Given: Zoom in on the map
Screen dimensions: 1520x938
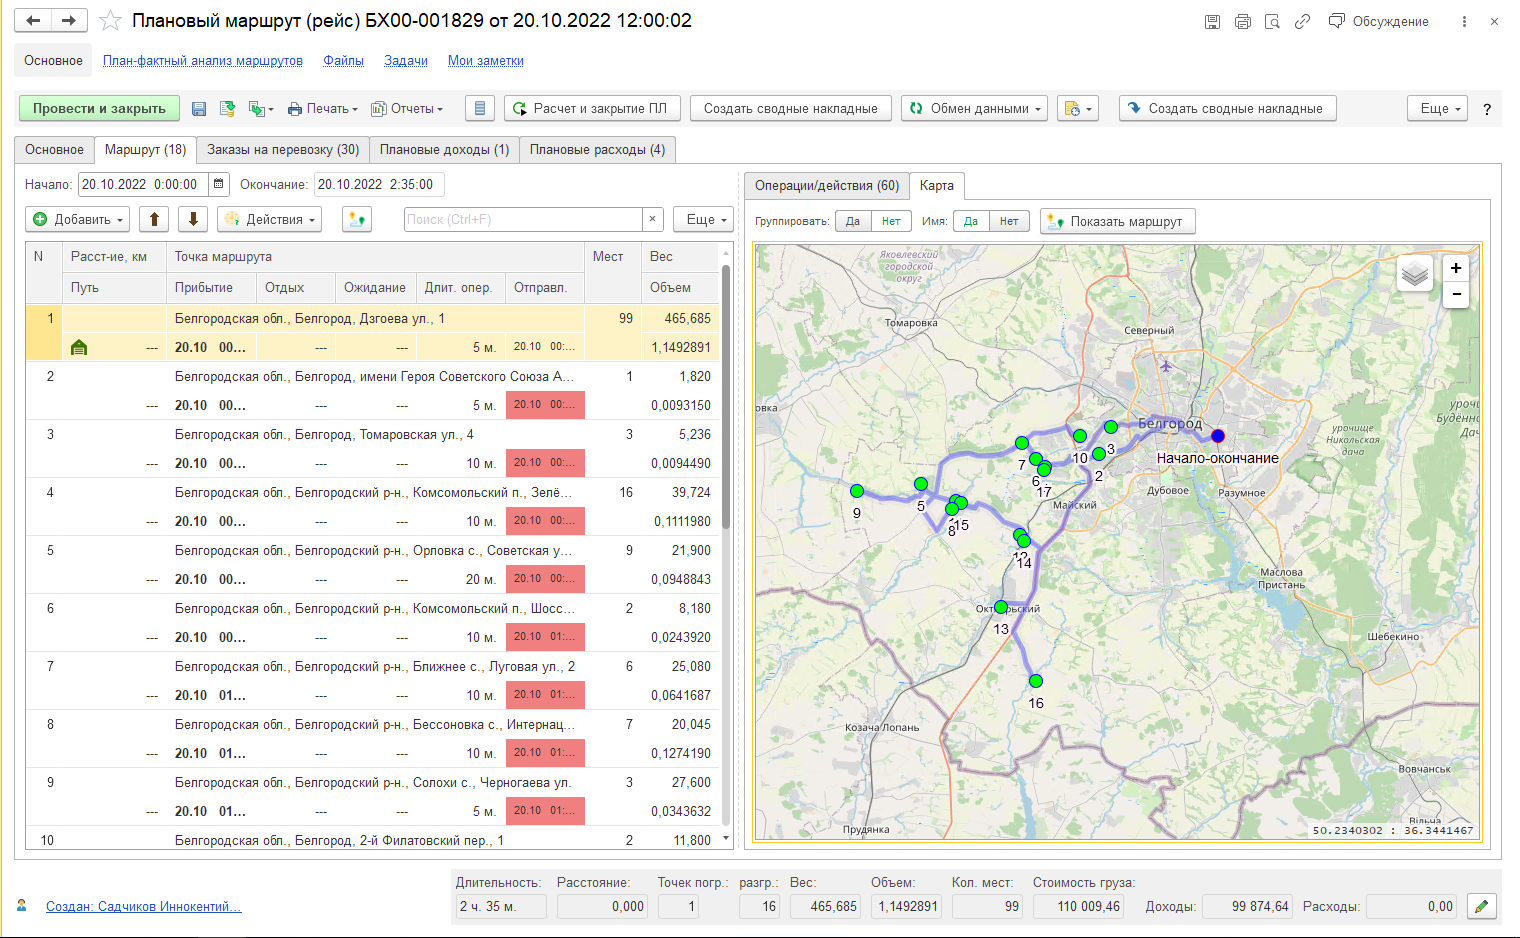Looking at the screenshot, I should [1456, 268].
